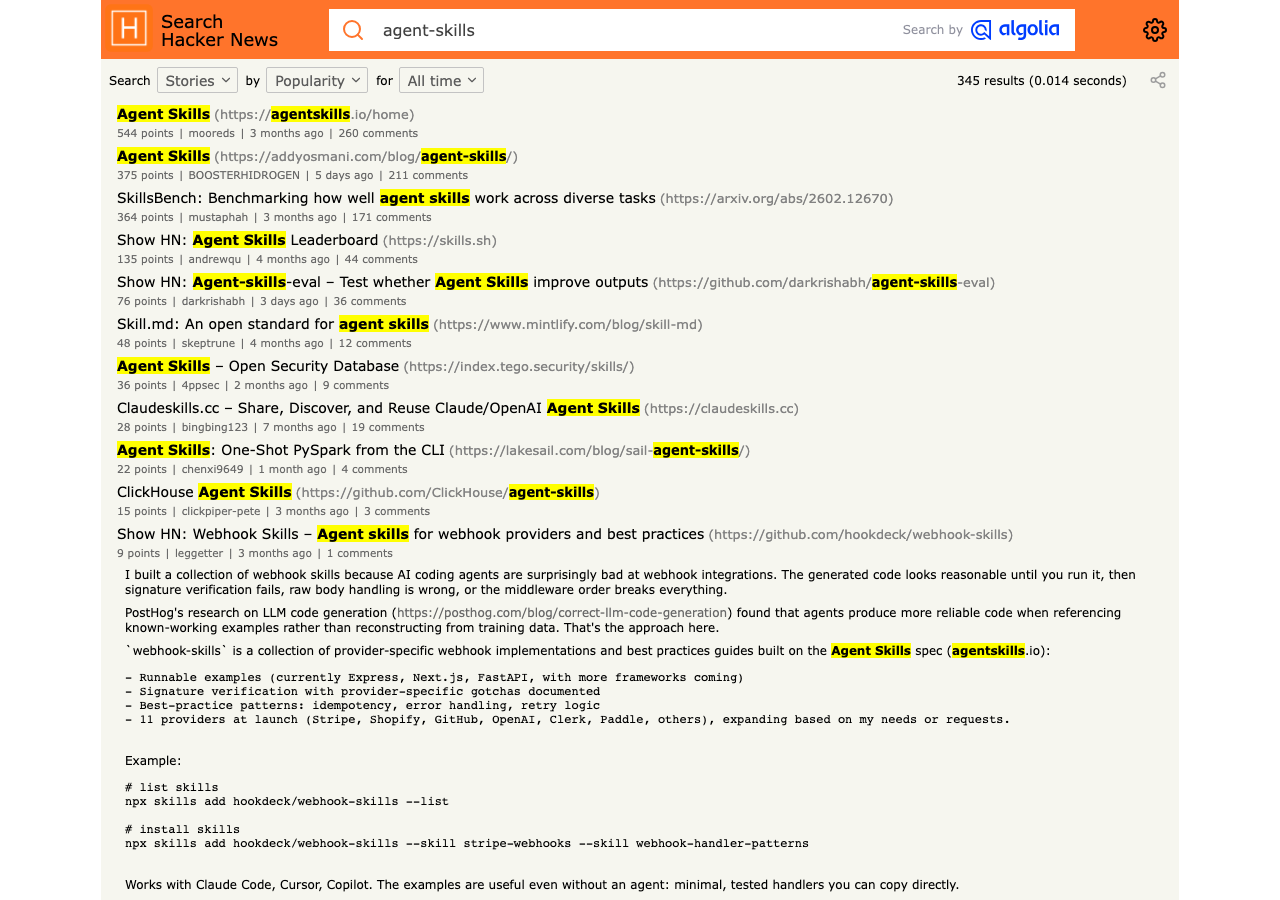
Task: Open hookdeck webhook-skills GitHub URL
Action: 861,535
